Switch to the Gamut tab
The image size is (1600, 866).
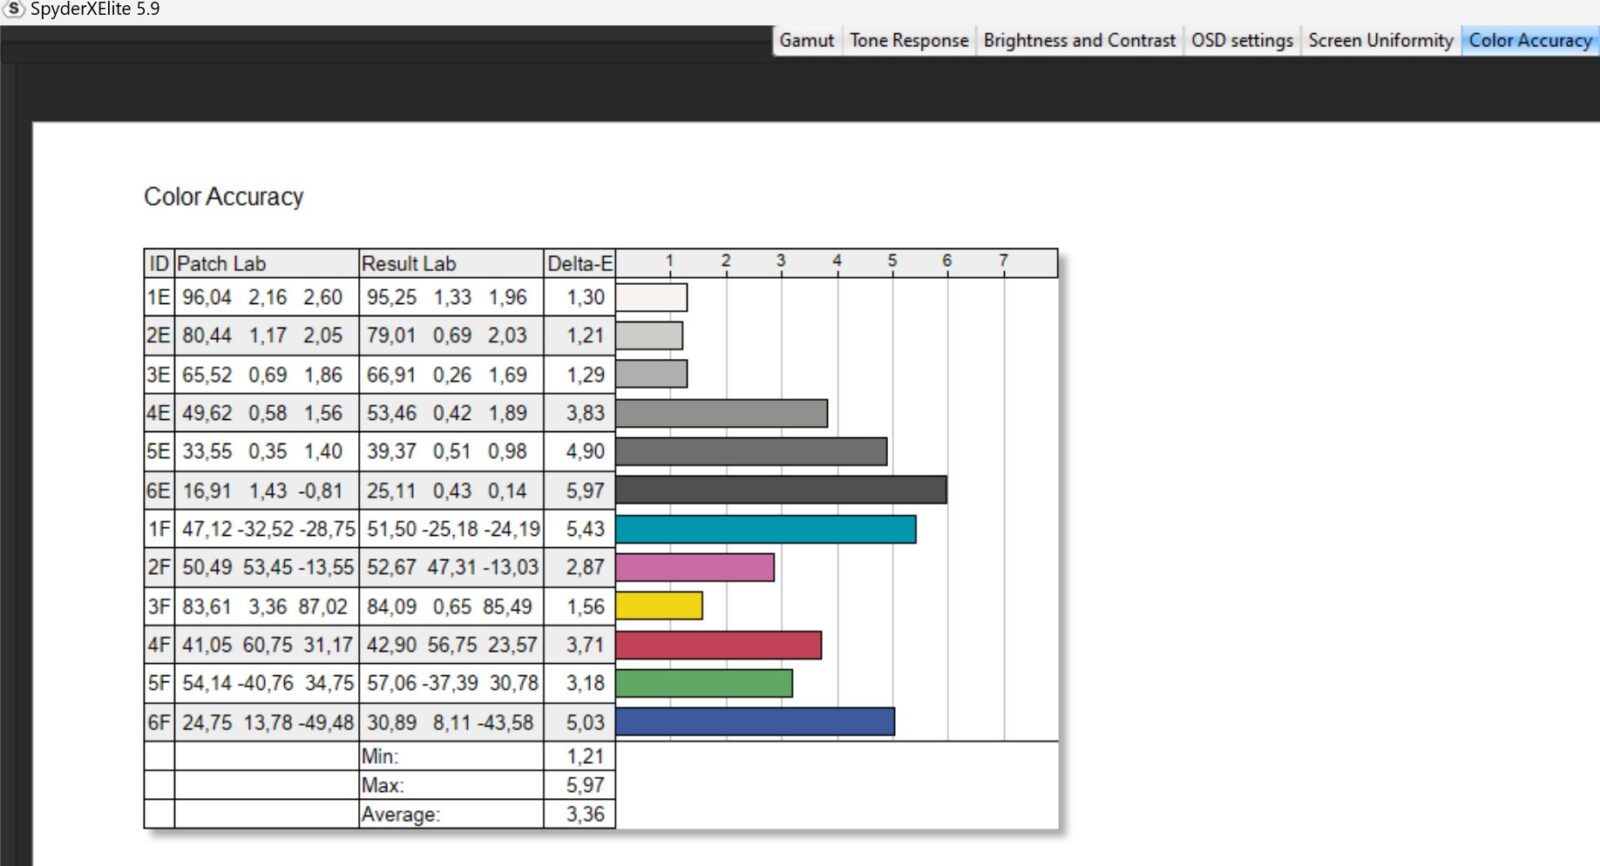806,41
